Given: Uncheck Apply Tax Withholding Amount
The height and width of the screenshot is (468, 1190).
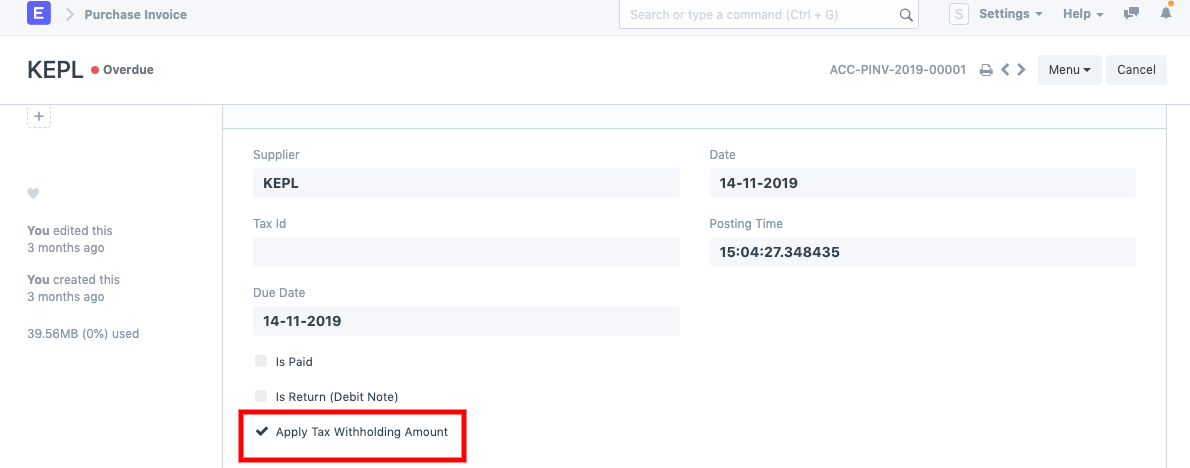Looking at the screenshot, I should pos(262,432).
